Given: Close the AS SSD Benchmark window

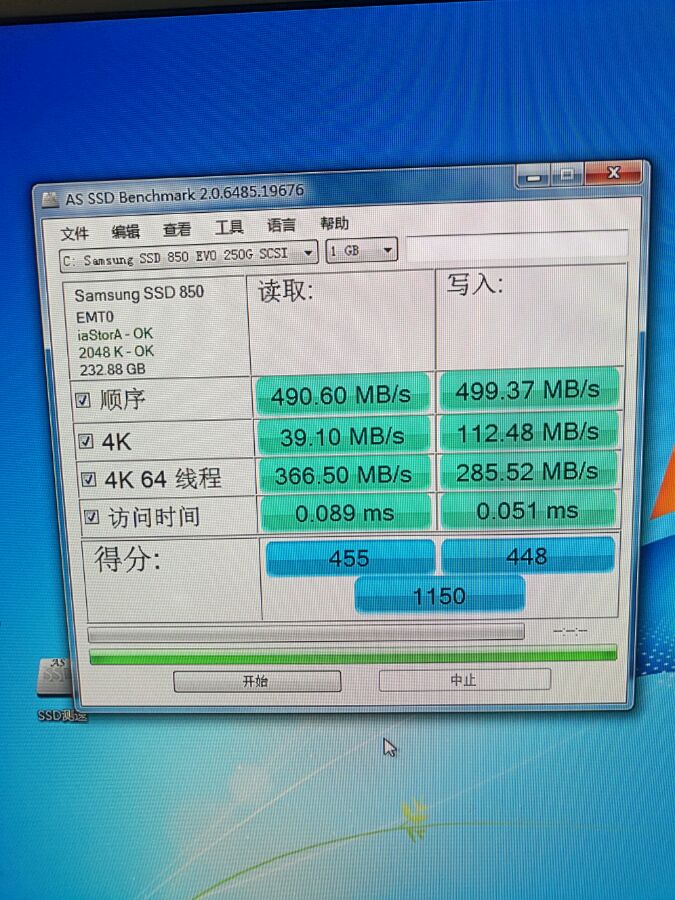Looking at the screenshot, I should (x=613, y=172).
